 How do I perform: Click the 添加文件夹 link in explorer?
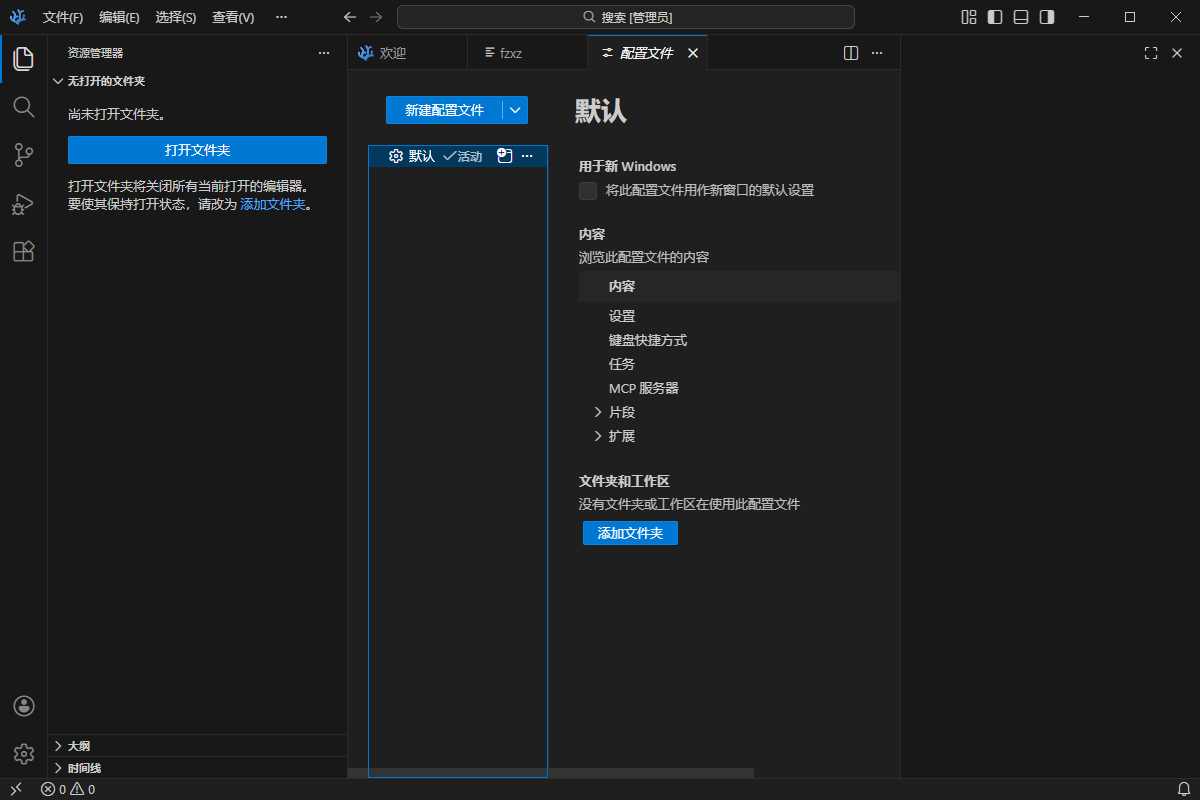[272, 204]
